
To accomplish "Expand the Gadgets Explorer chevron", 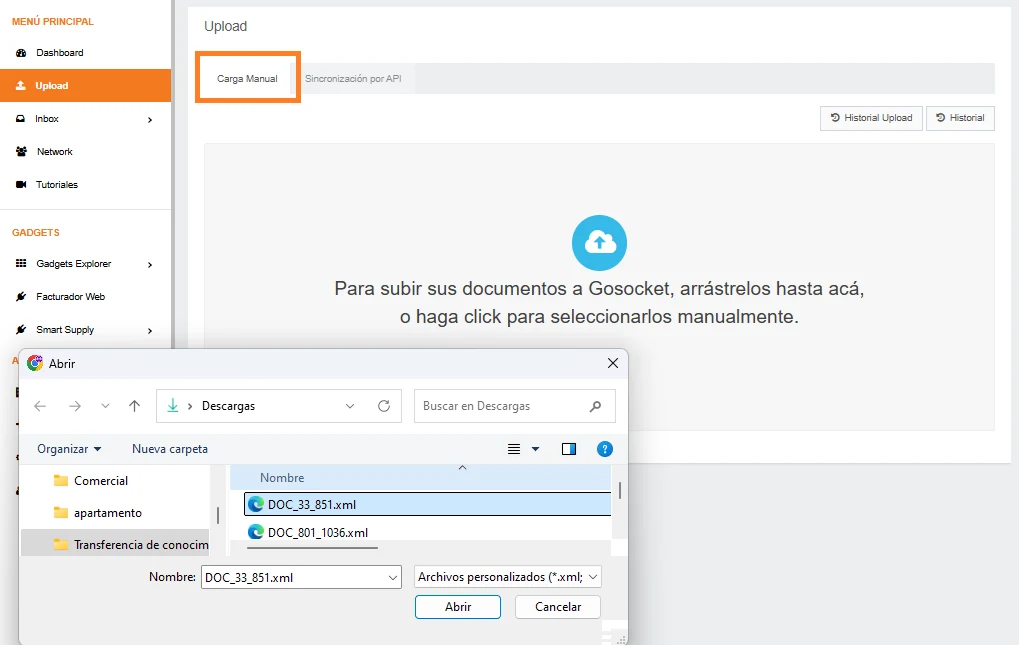I will (150, 264).
